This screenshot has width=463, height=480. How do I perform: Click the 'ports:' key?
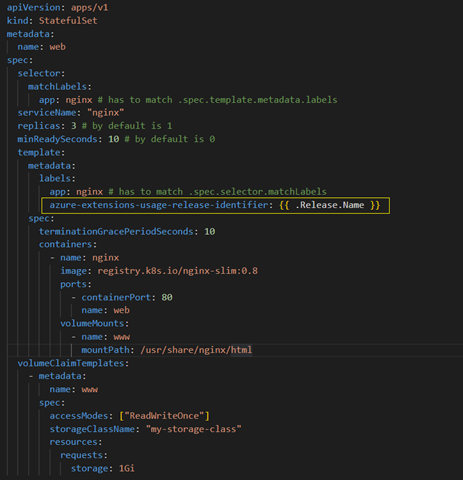76,284
